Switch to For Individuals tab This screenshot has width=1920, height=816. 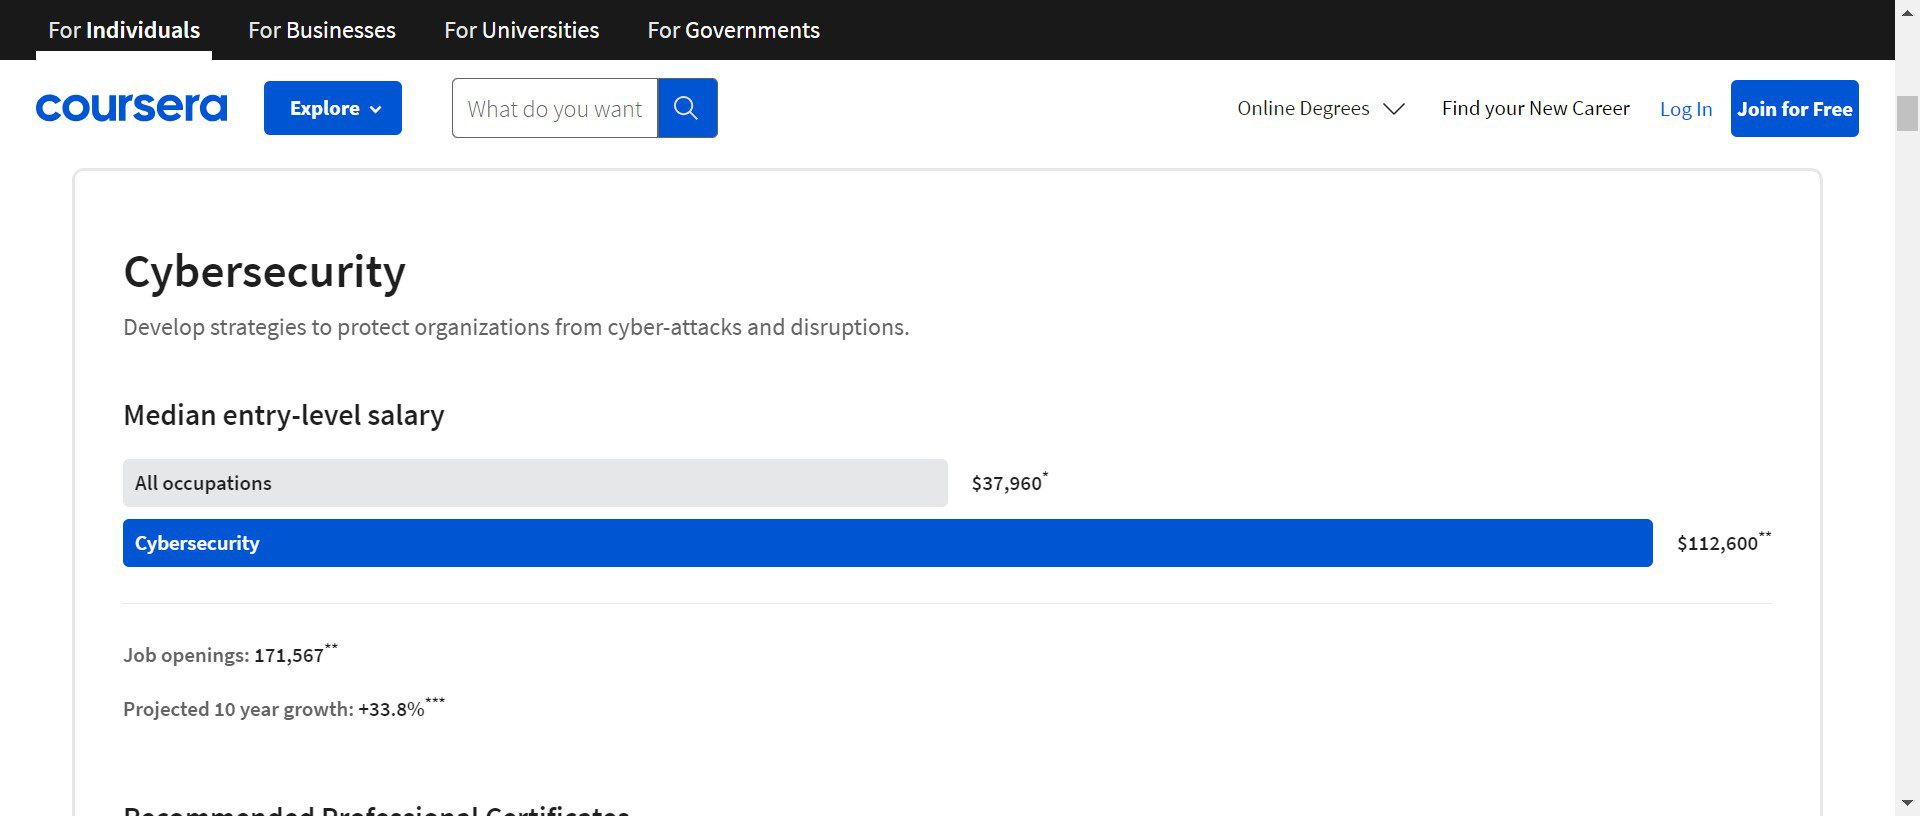(x=124, y=30)
